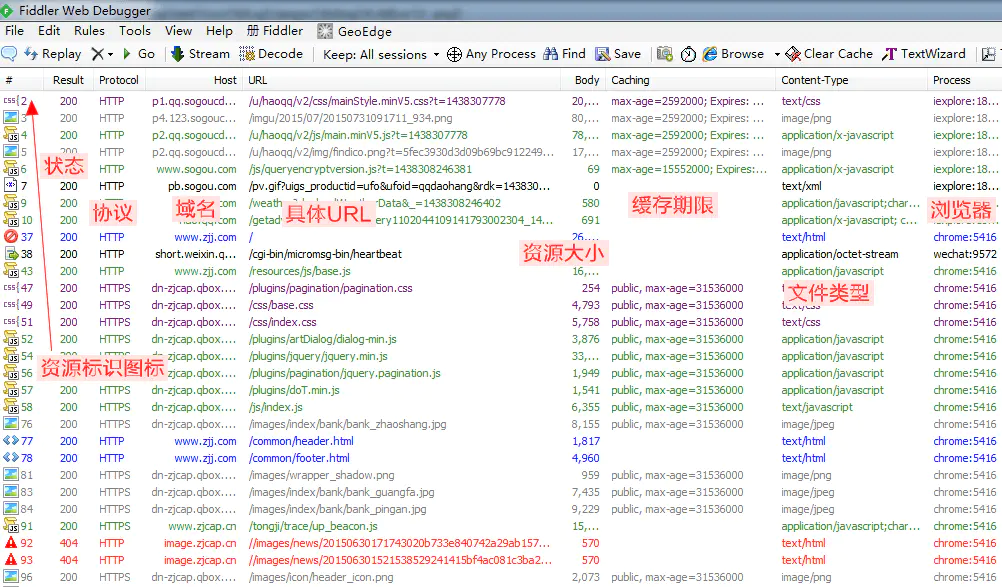Sort by the Host column header
Screen dimensions: 1002x587
pyautogui.click(x=194, y=80)
